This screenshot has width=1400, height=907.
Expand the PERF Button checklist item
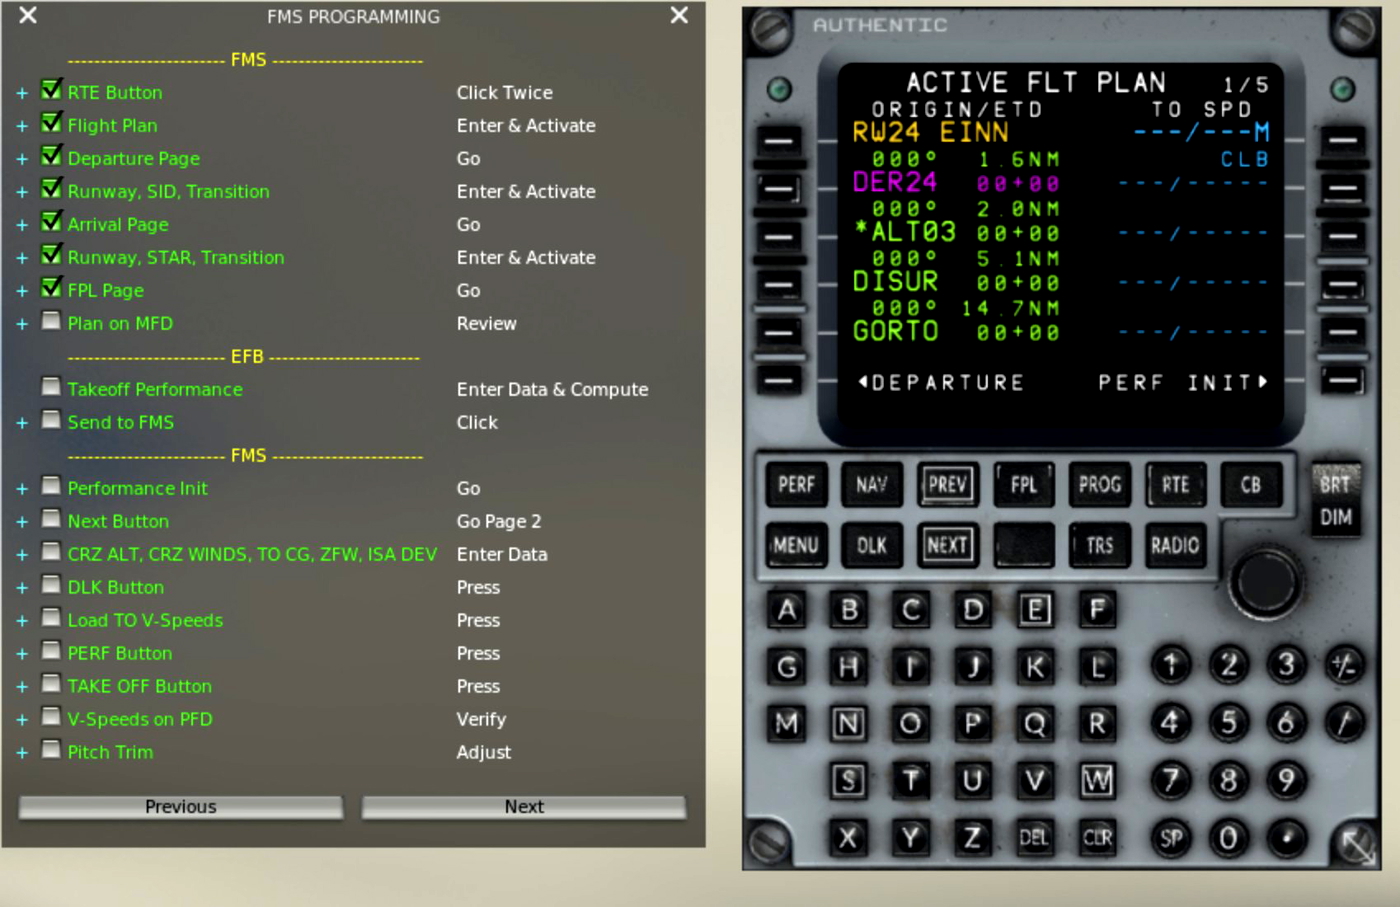pos(22,654)
